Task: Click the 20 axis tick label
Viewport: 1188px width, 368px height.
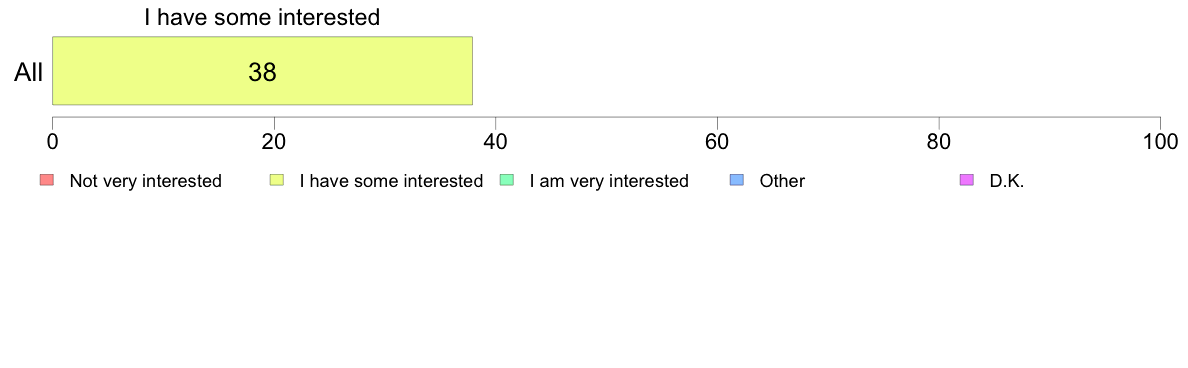Action: [x=274, y=142]
